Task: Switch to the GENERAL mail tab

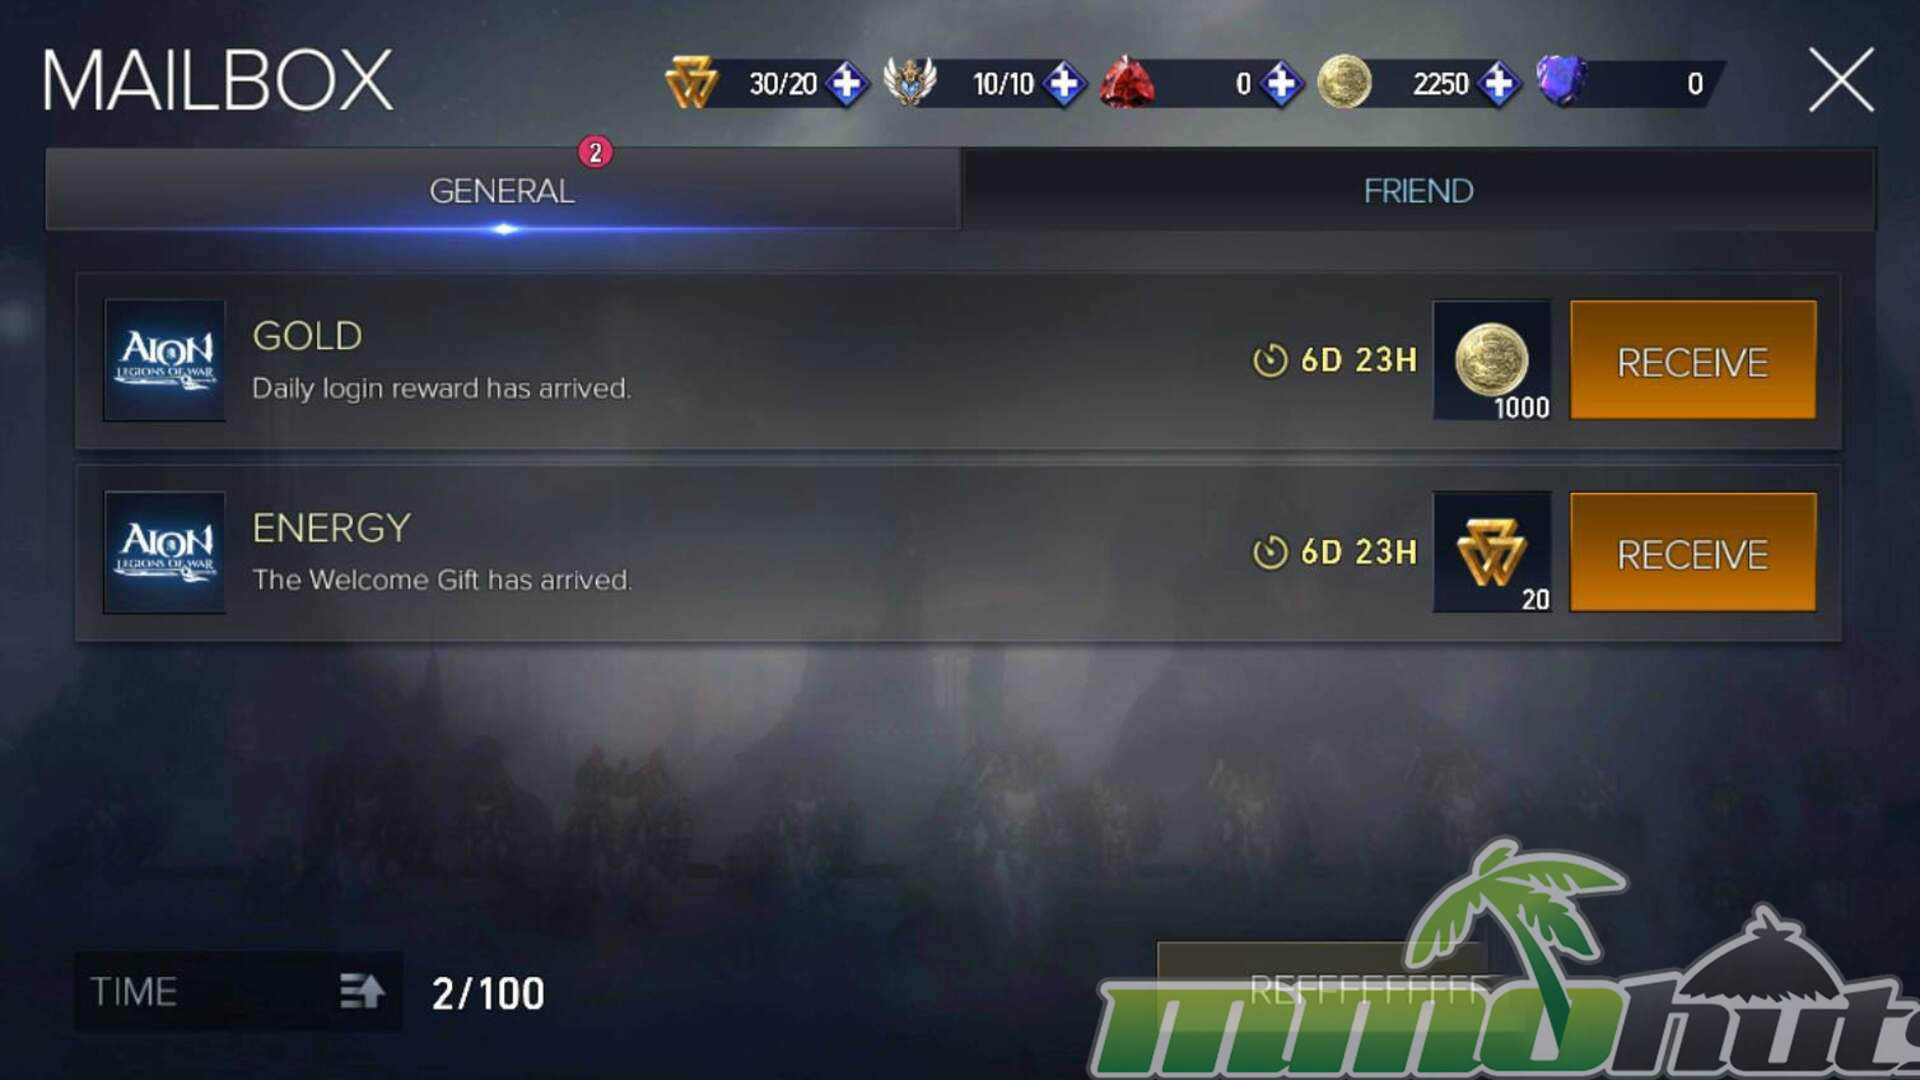Action: 502,190
